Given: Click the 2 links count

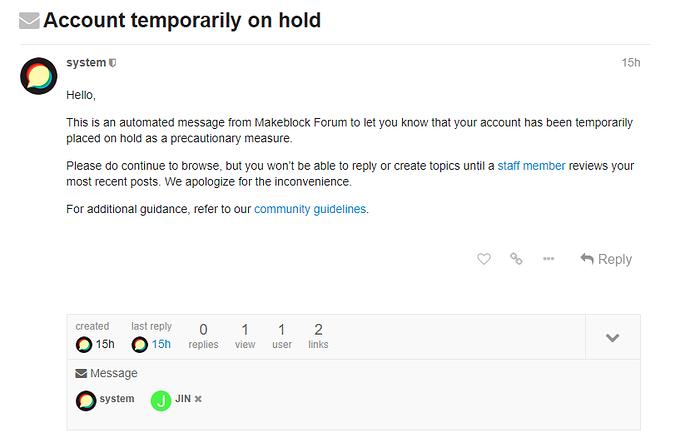Looking at the screenshot, I should coord(318,336).
